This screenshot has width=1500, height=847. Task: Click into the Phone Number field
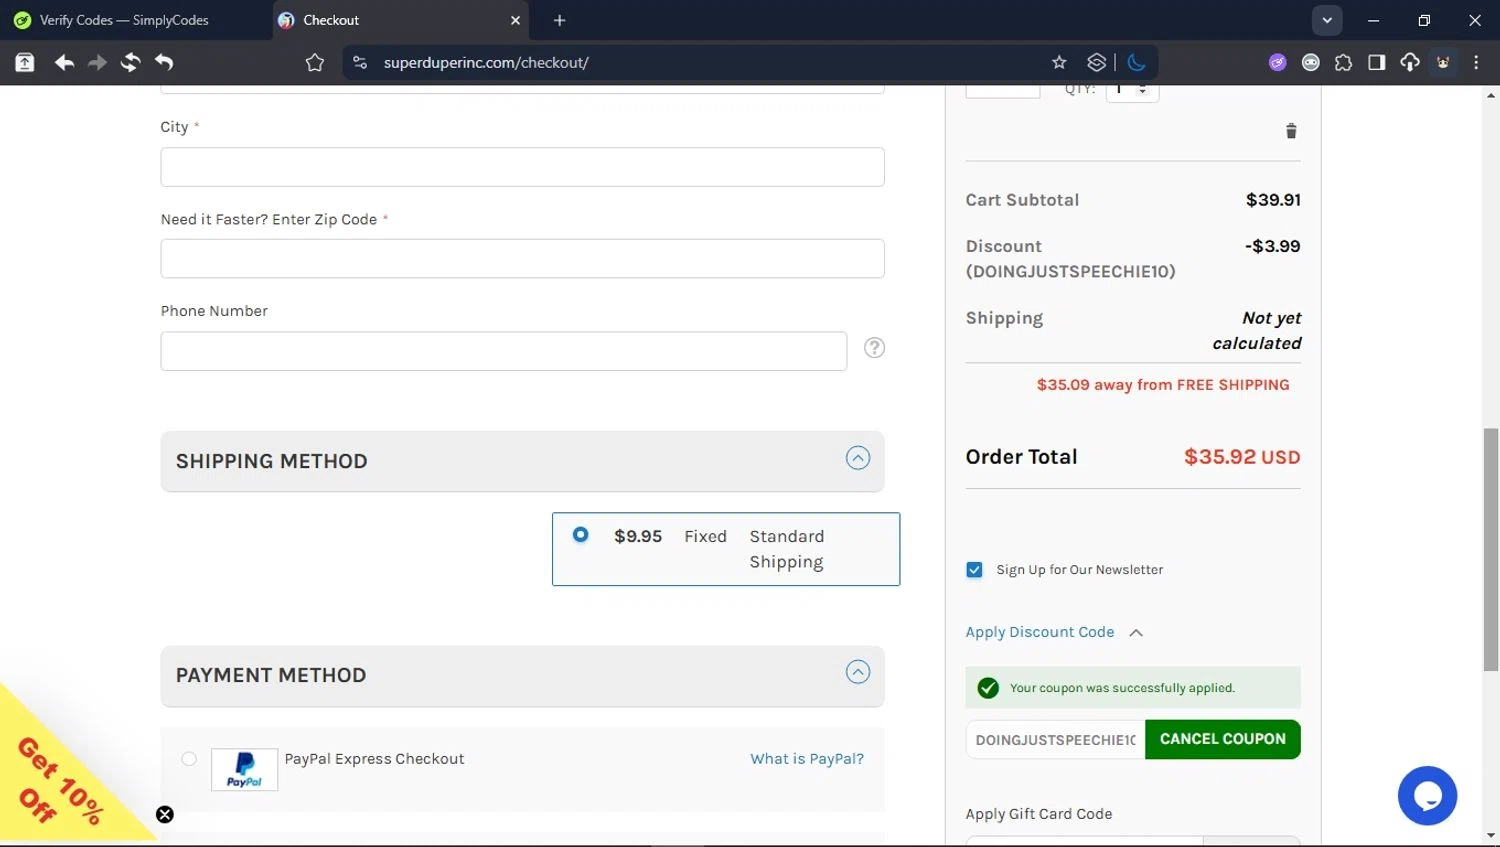[503, 351]
